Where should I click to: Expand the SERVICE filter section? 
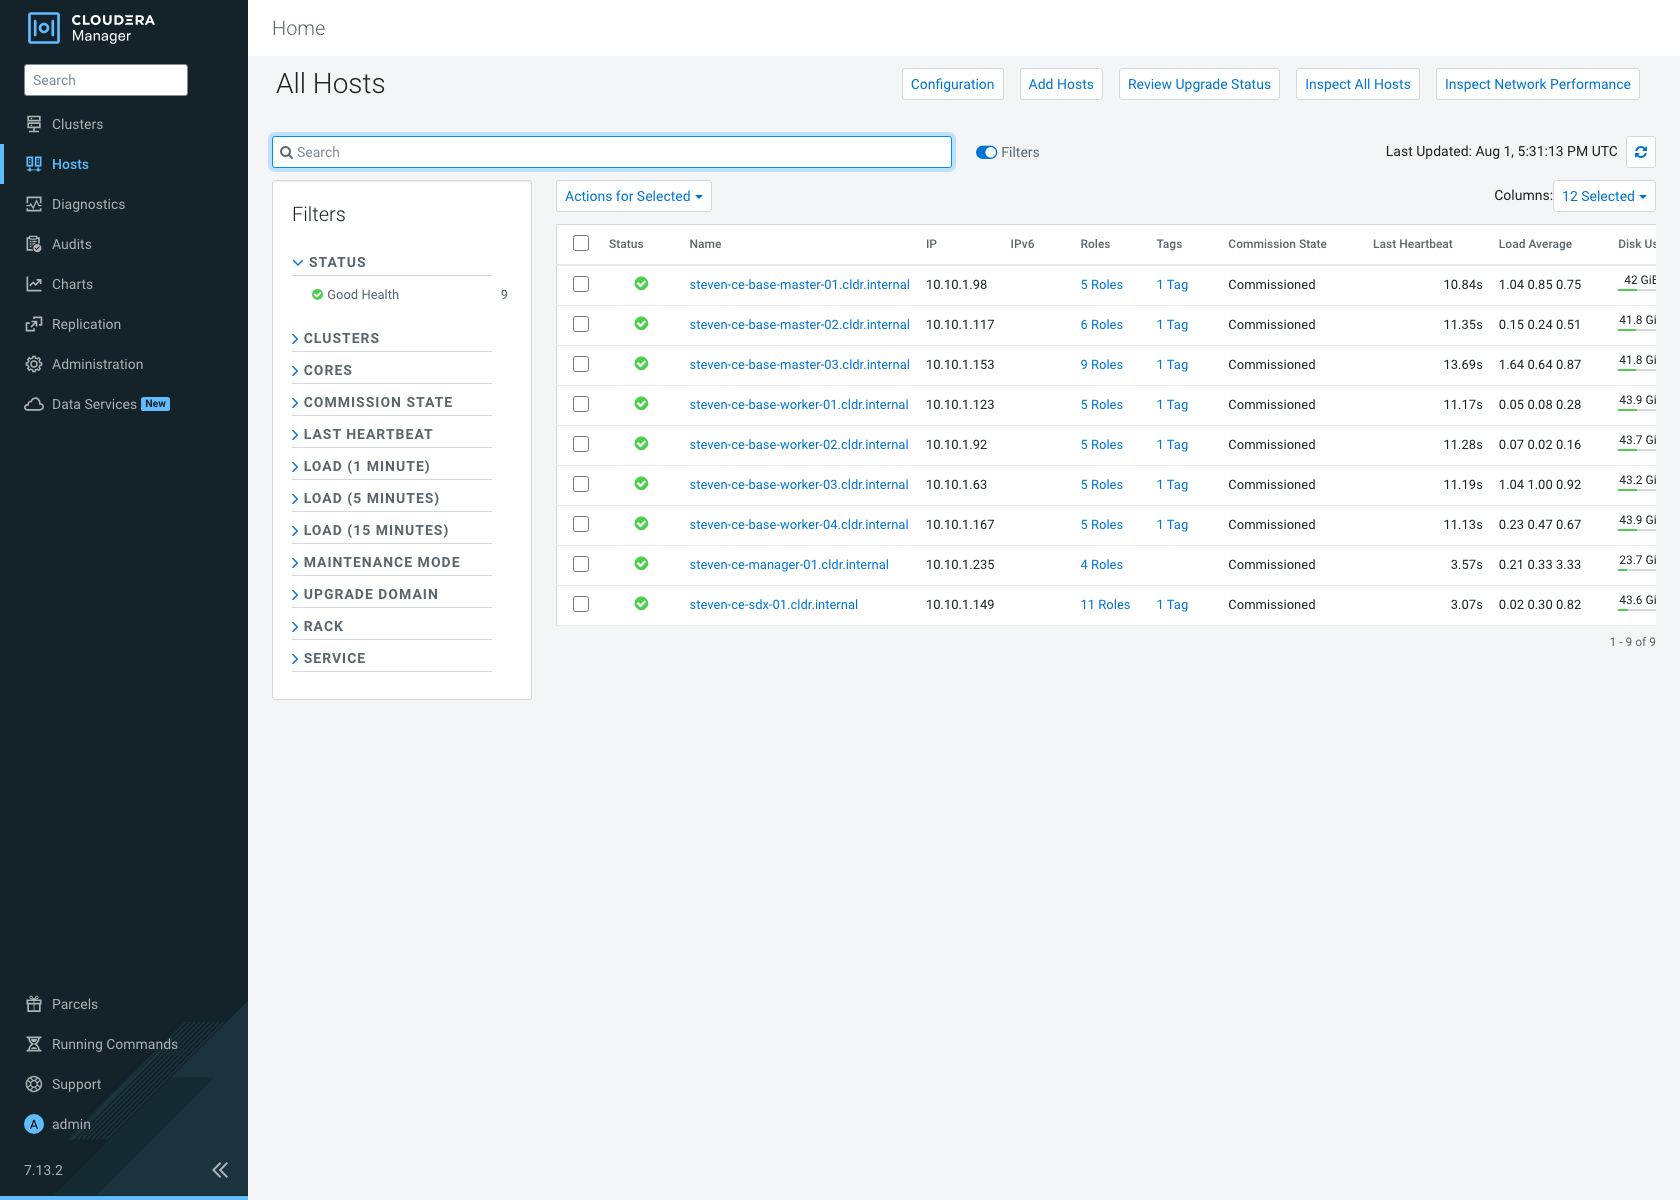click(392, 658)
